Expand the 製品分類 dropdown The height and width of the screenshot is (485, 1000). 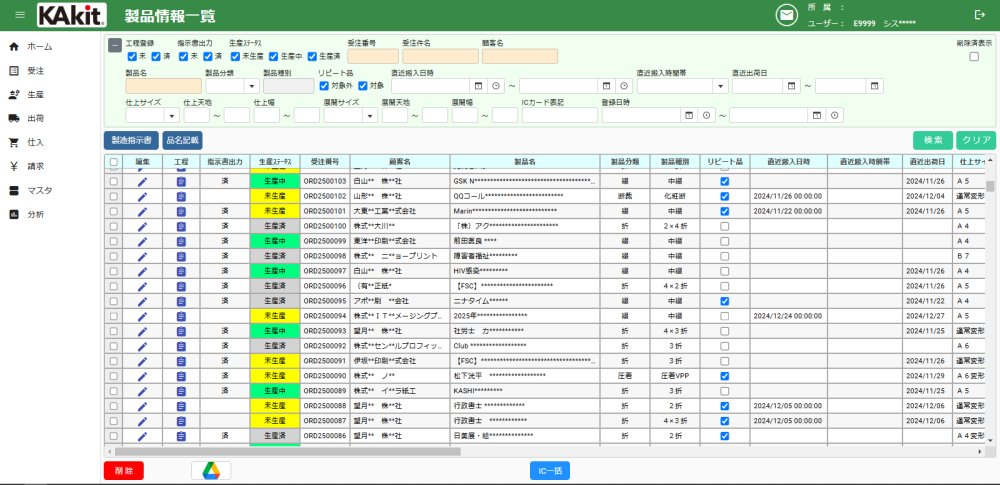[x=251, y=86]
